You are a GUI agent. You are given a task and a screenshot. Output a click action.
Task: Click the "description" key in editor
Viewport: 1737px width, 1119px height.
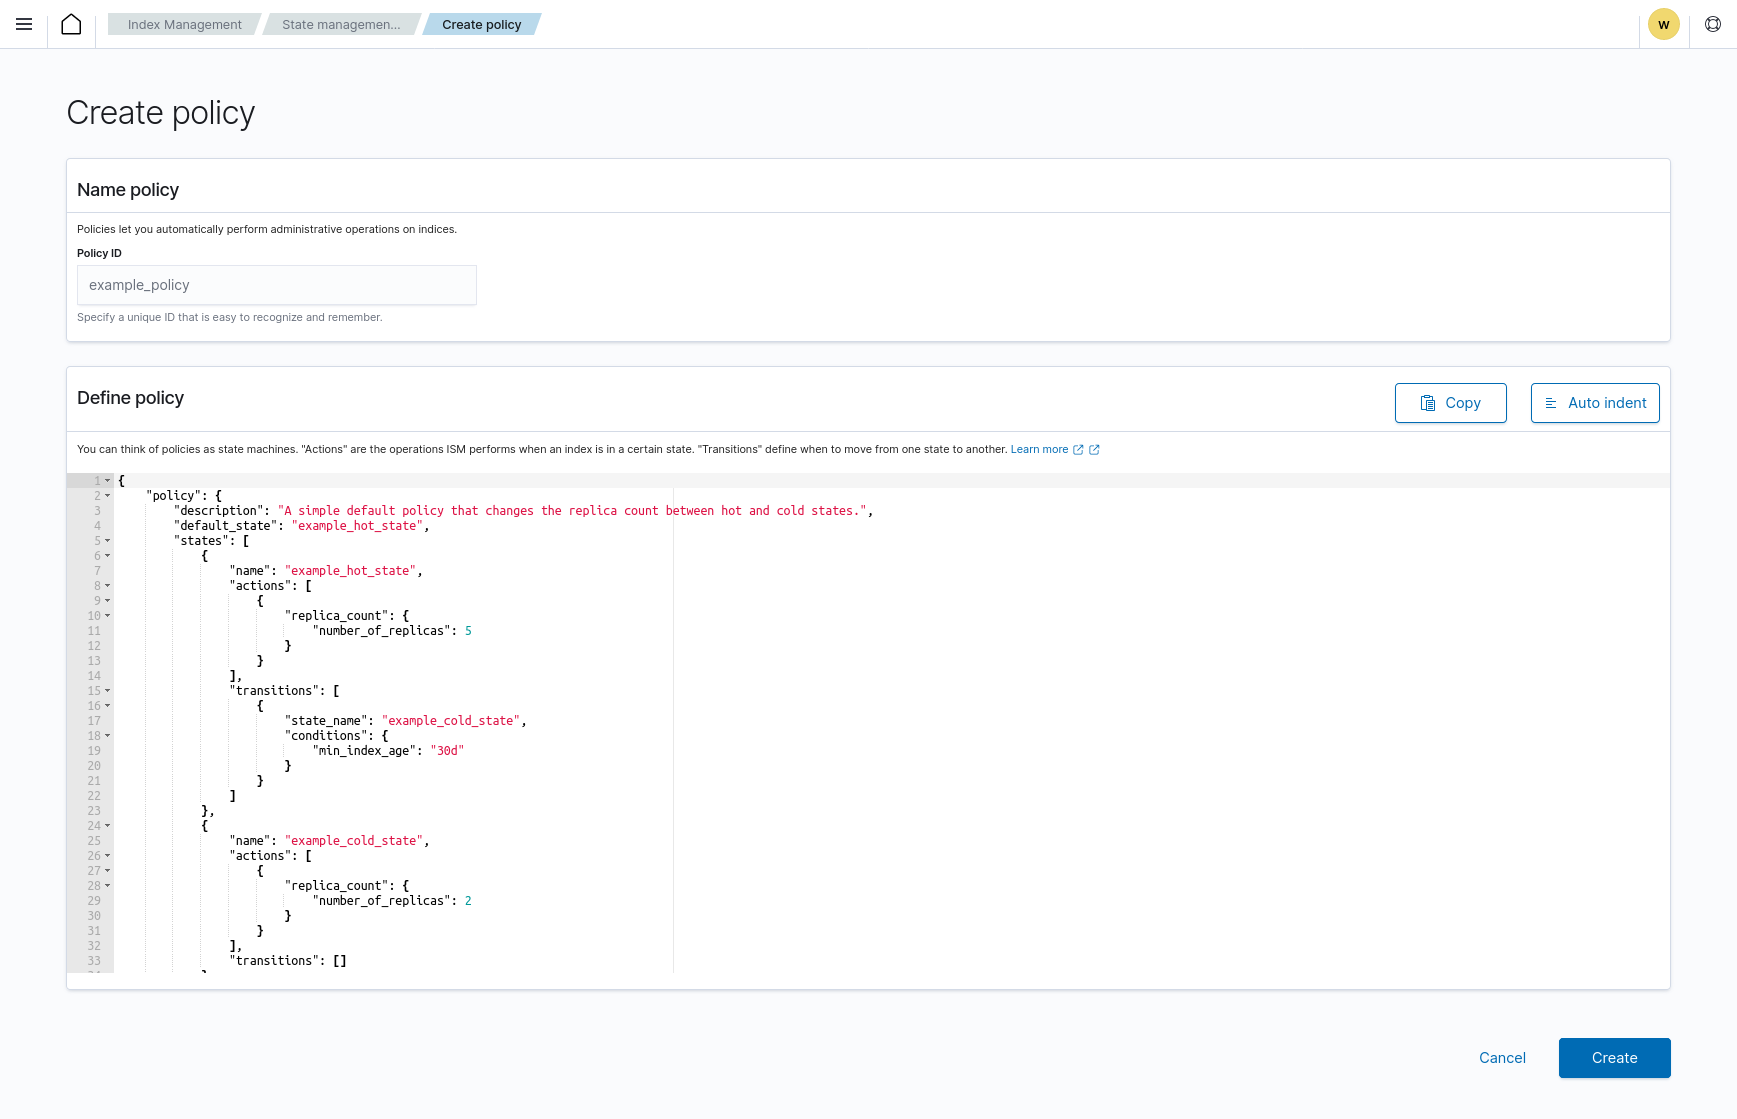pos(218,511)
